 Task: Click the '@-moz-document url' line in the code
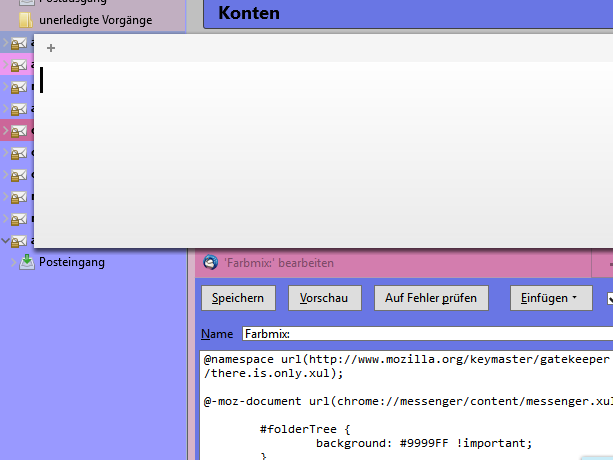[x=408, y=401]
